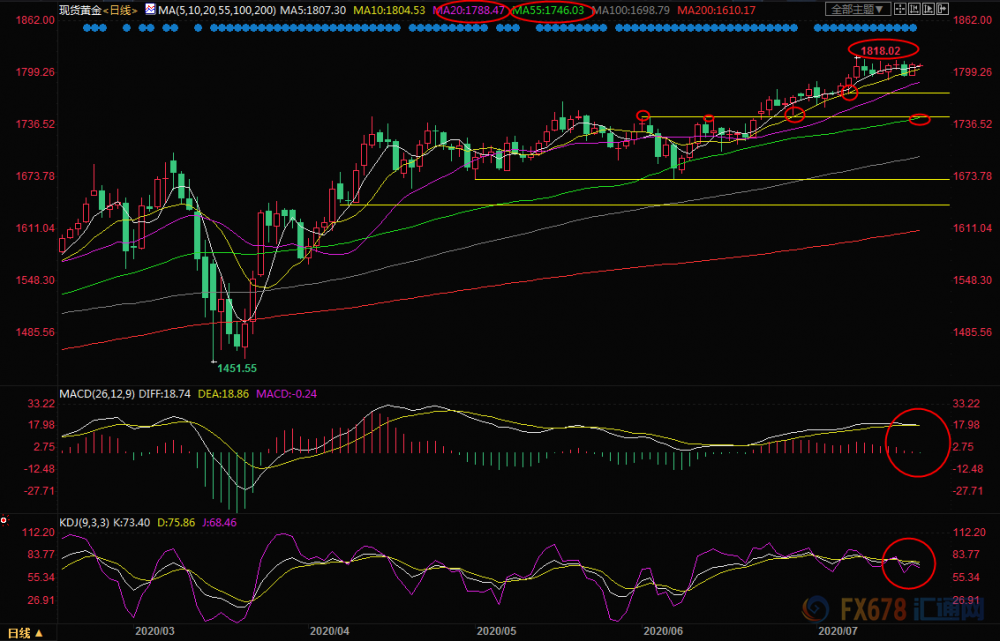Click the MA55:1746.03 value

coord(549,10)
